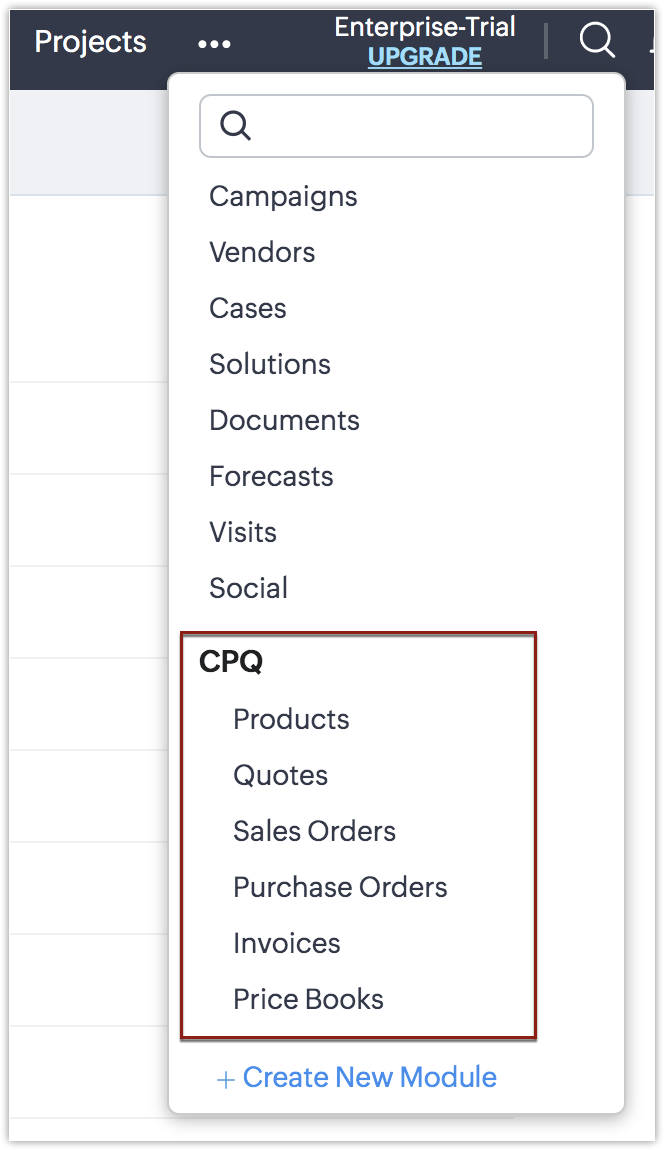This screenshot has width=664, height=1150.
Task: Open the Vendors module
Action: [x=262, y=252]
